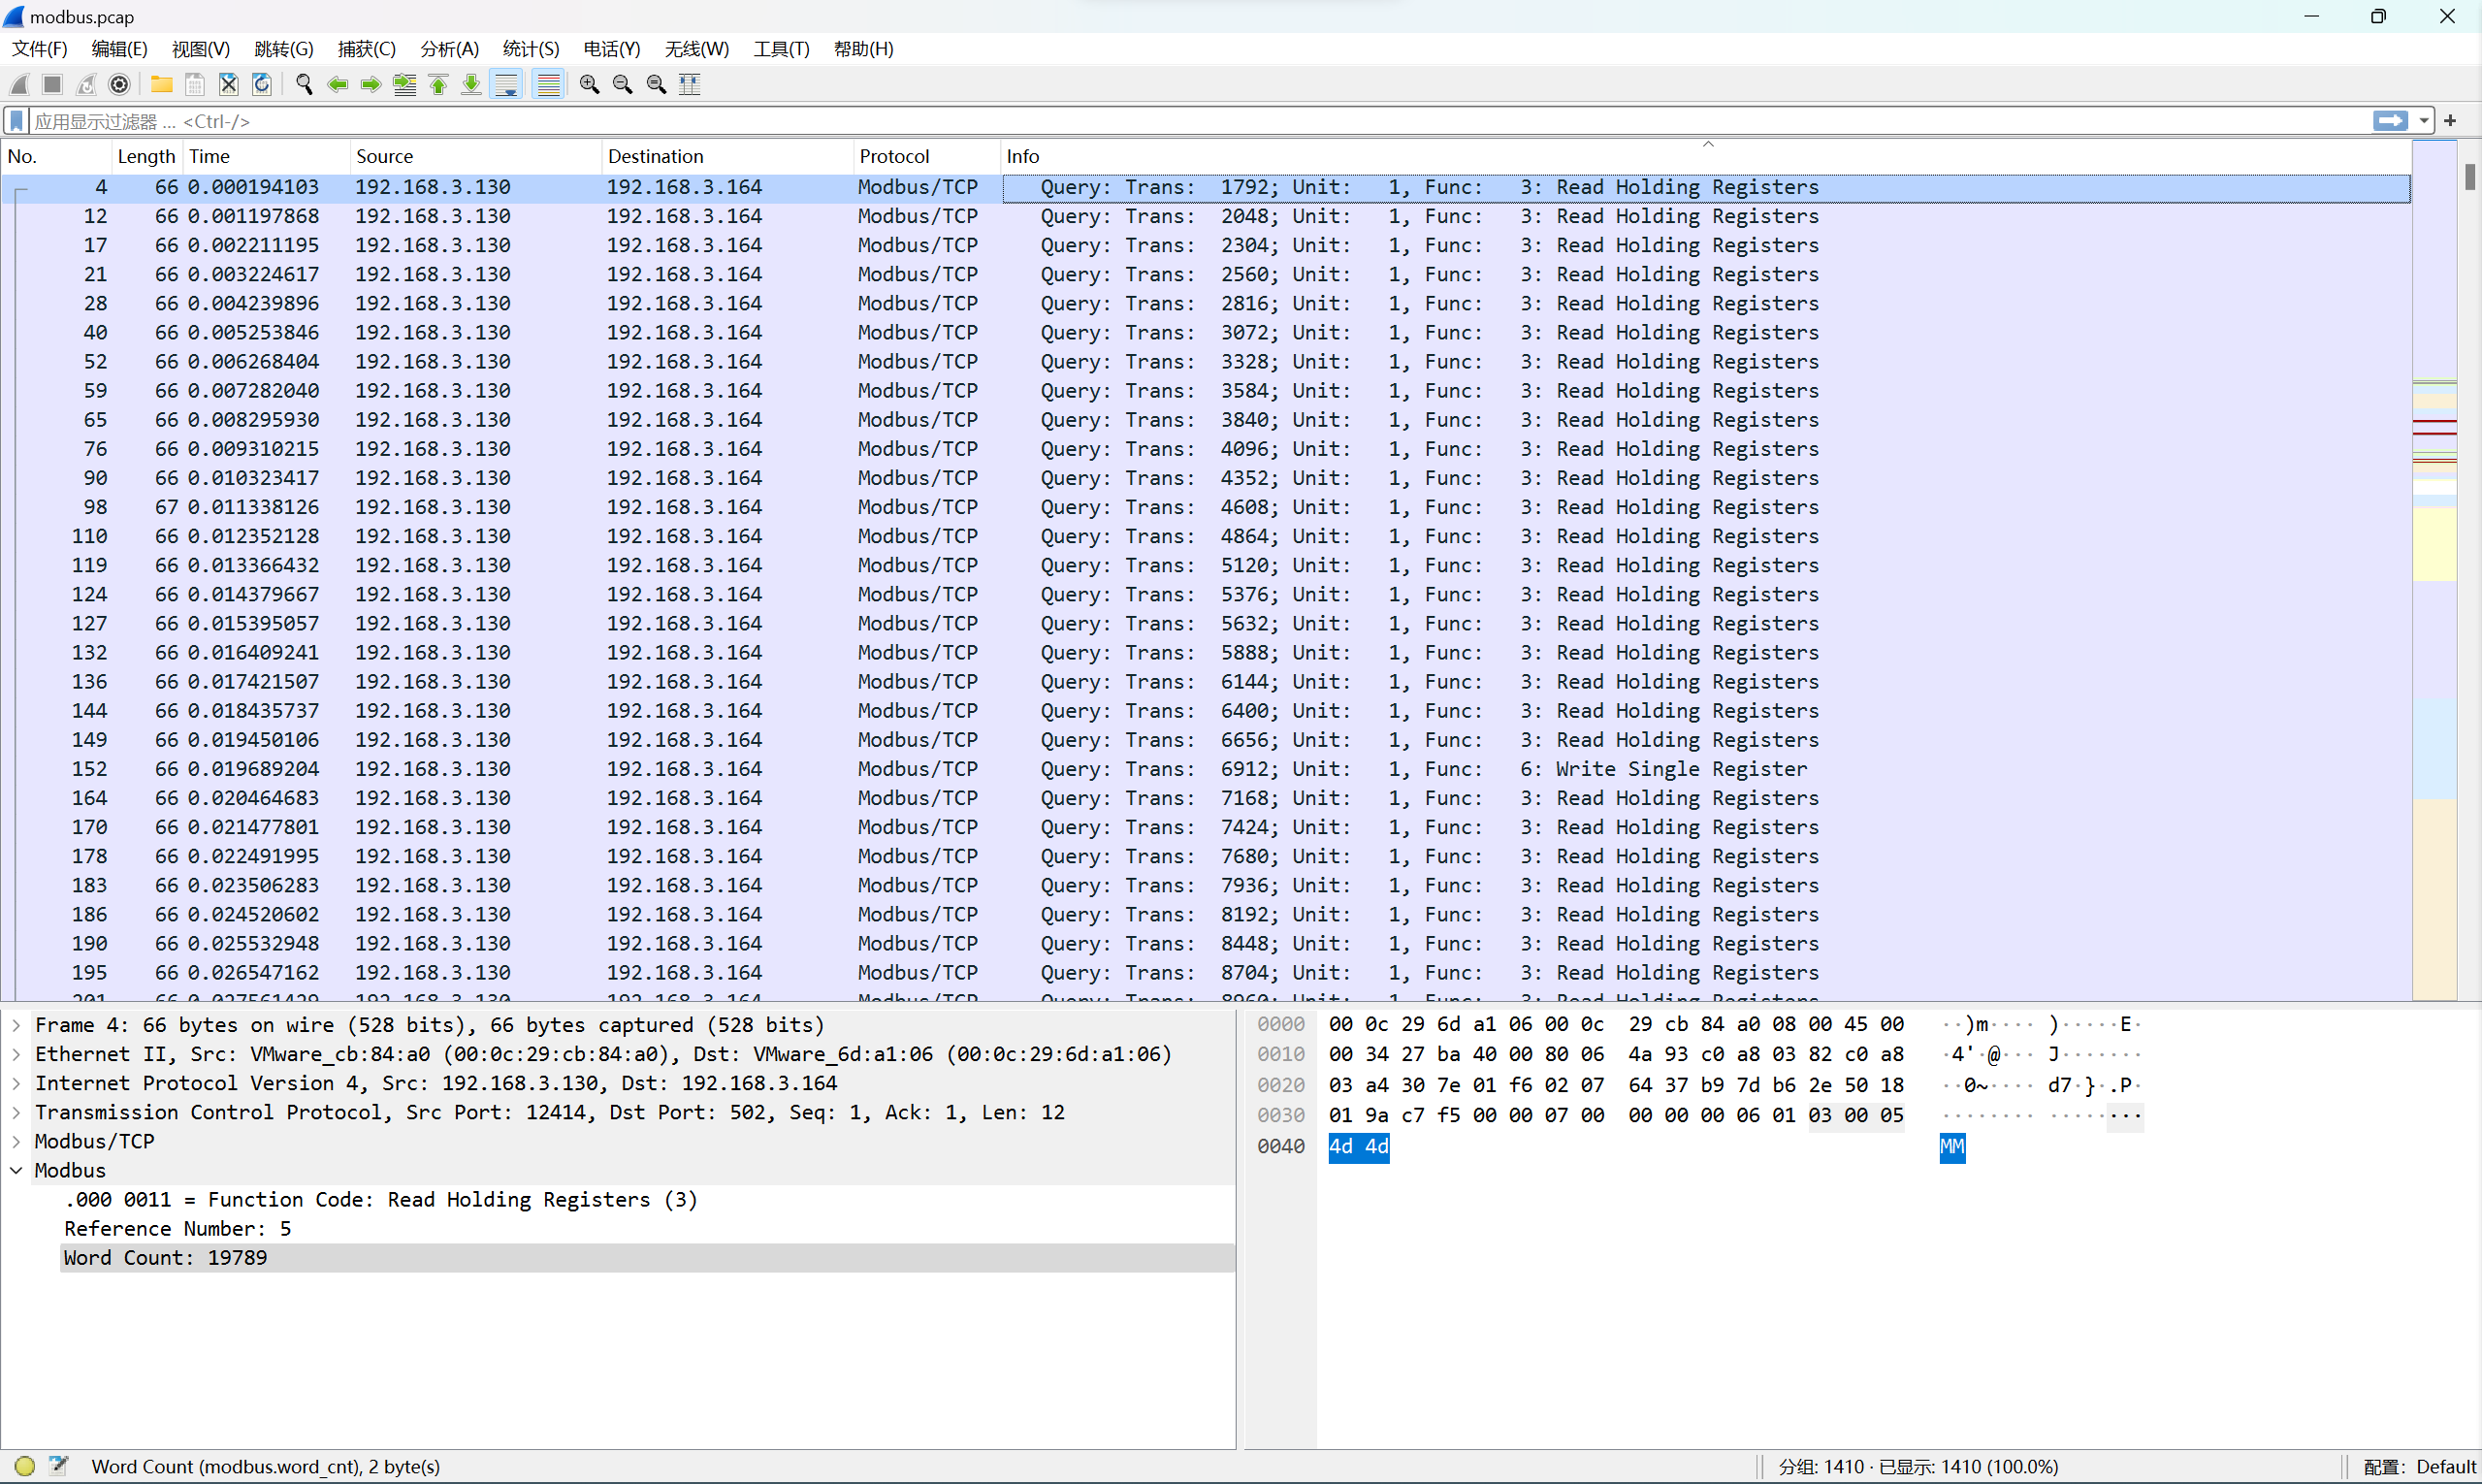
Task: Go back in packet history
Action: click(x=338, y=84)
